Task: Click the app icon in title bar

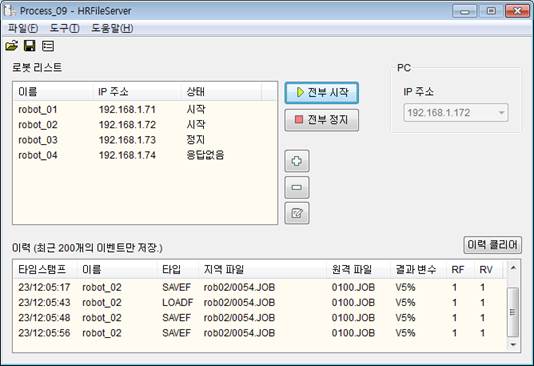Action: [x=10, y=10]
